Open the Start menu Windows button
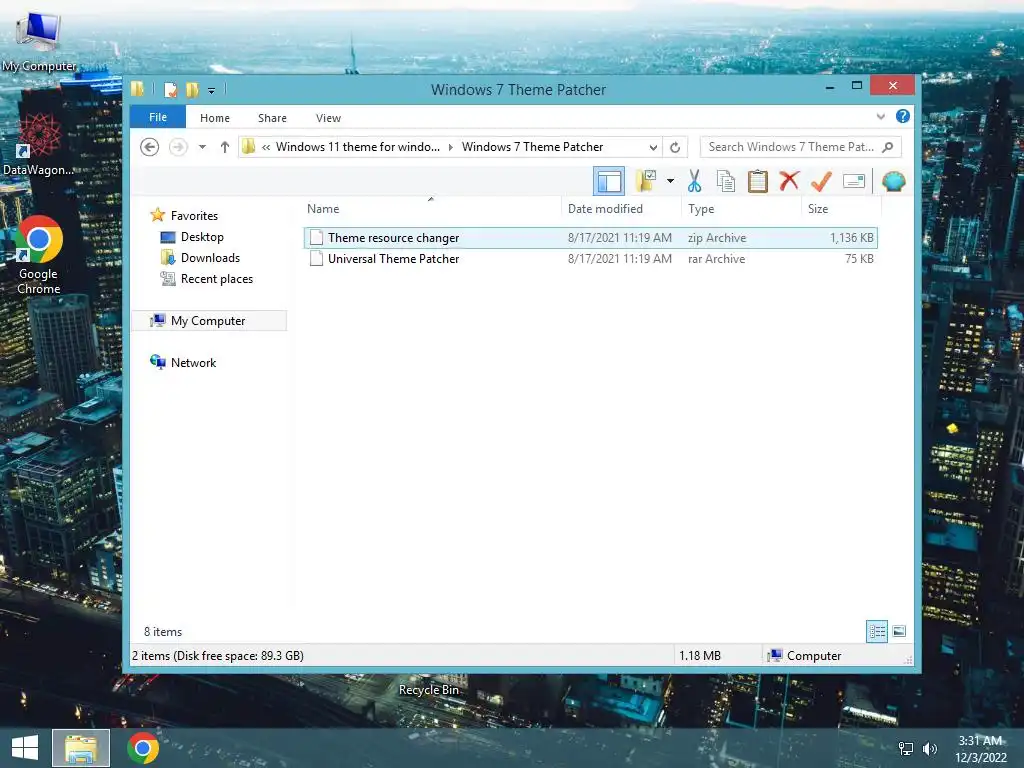This screenshot has height=768, width=1024. 25,748
